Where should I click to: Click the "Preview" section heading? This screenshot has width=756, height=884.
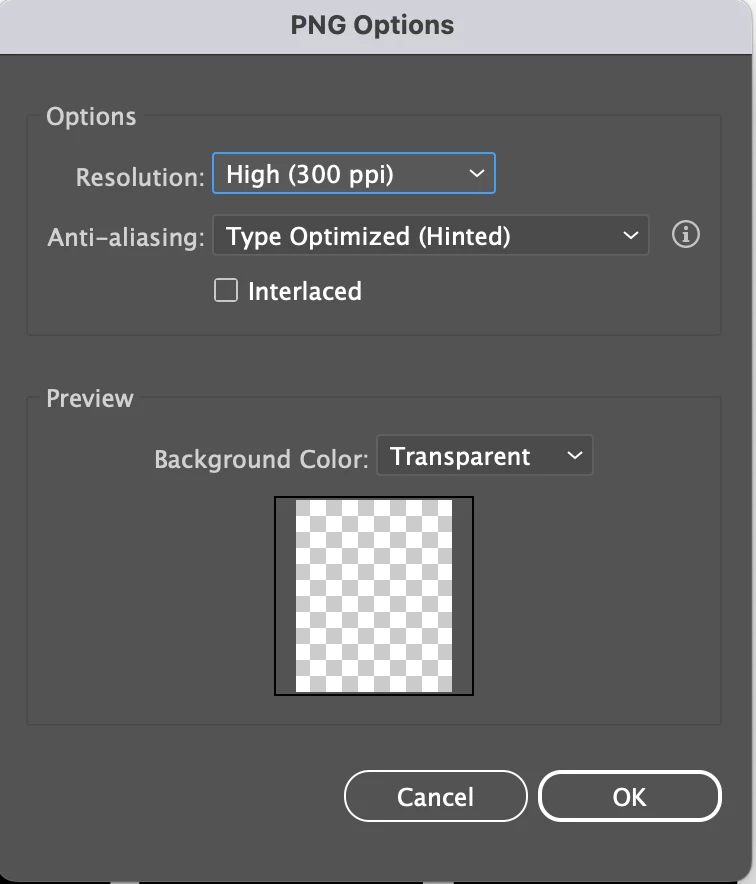90,399
